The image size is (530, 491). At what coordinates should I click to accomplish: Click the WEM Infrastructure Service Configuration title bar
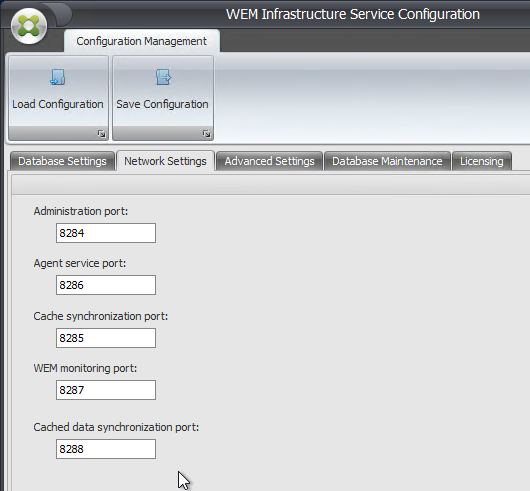pyautogui.click(x=353, y=14)
